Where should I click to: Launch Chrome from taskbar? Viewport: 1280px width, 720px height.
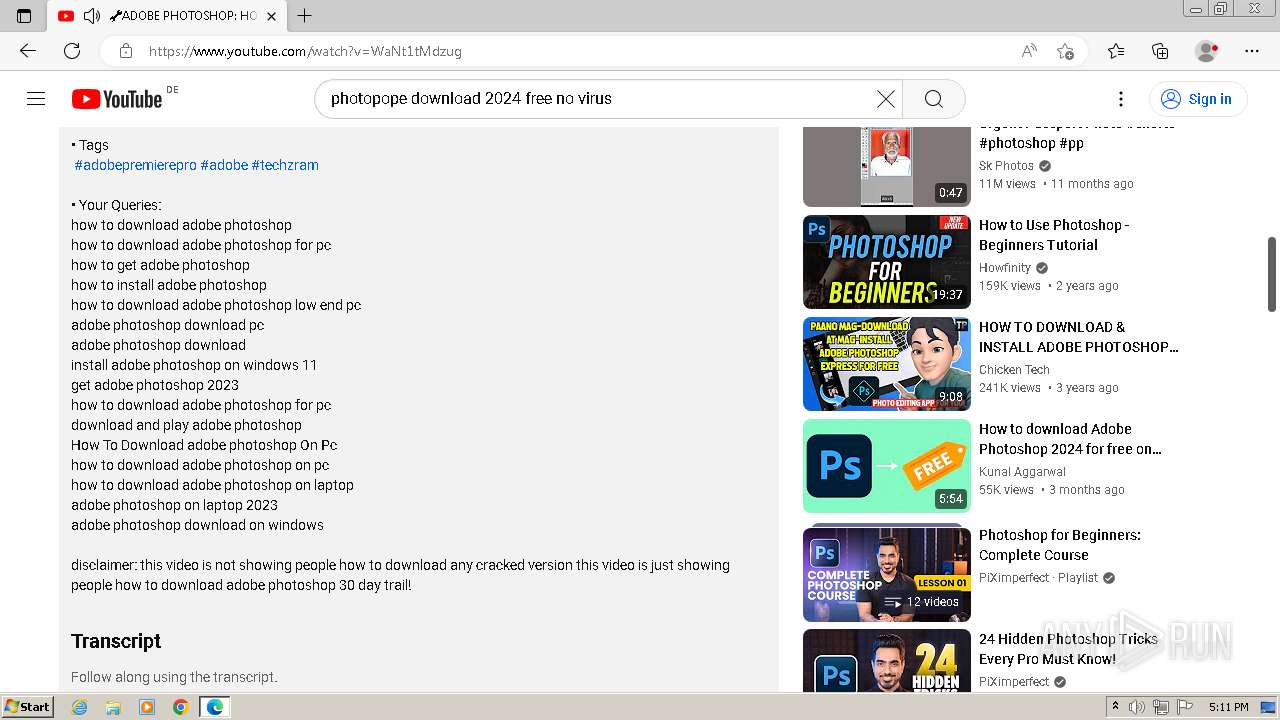pos(181,707)
